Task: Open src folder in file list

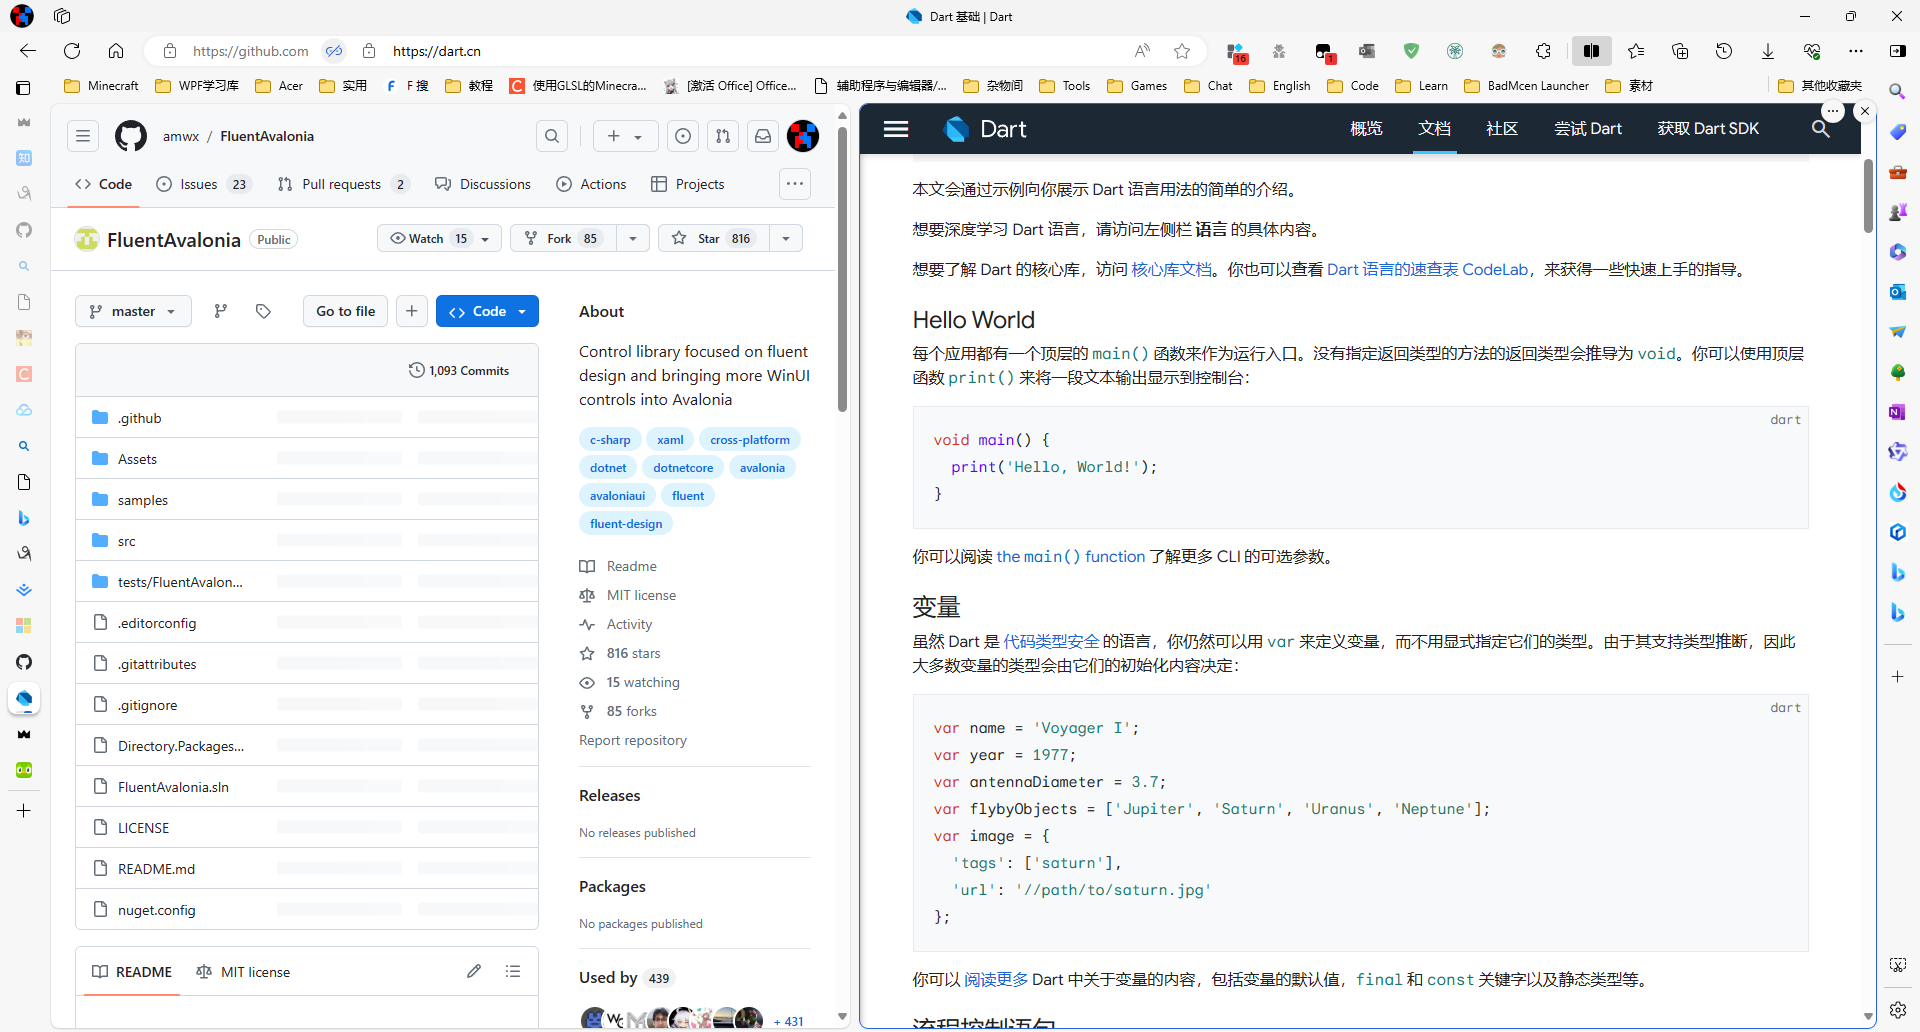Action: tap(127, 541)
